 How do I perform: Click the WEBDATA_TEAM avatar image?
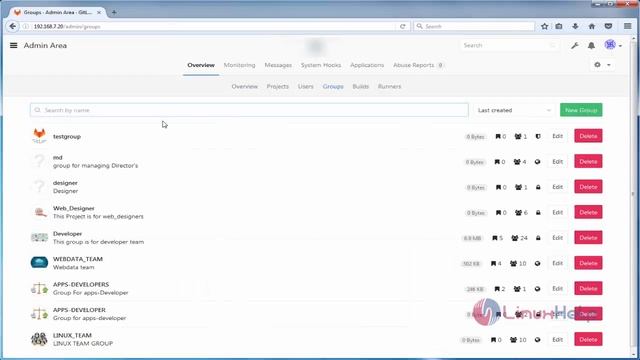click(39, 262)
